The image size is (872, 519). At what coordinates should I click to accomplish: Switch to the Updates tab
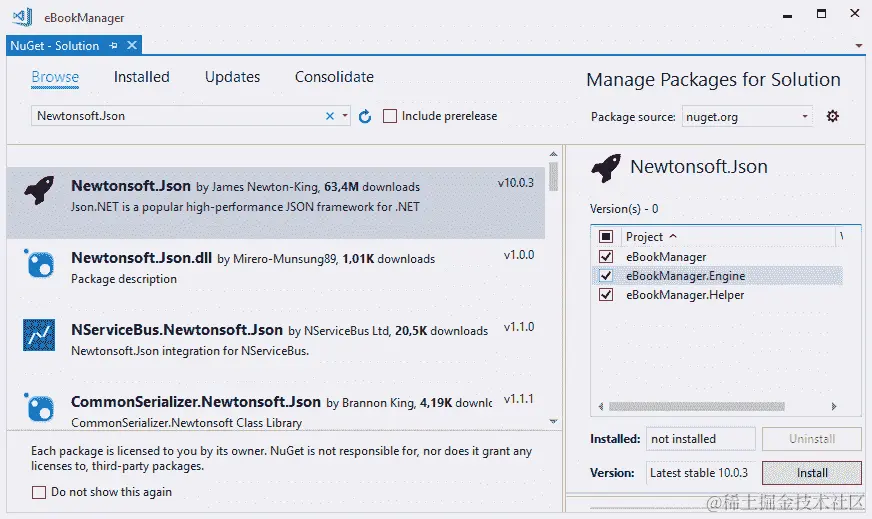tap(232, 77)
